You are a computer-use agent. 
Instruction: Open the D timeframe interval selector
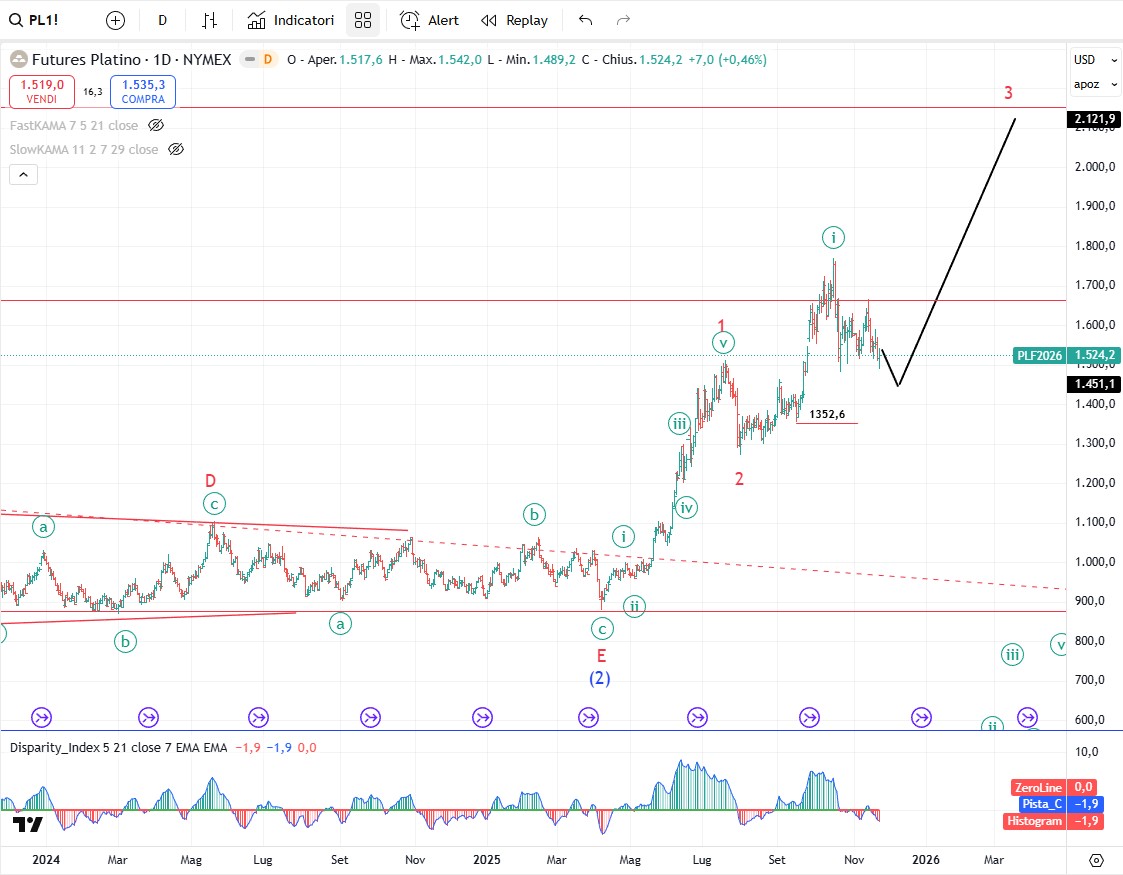162,20
